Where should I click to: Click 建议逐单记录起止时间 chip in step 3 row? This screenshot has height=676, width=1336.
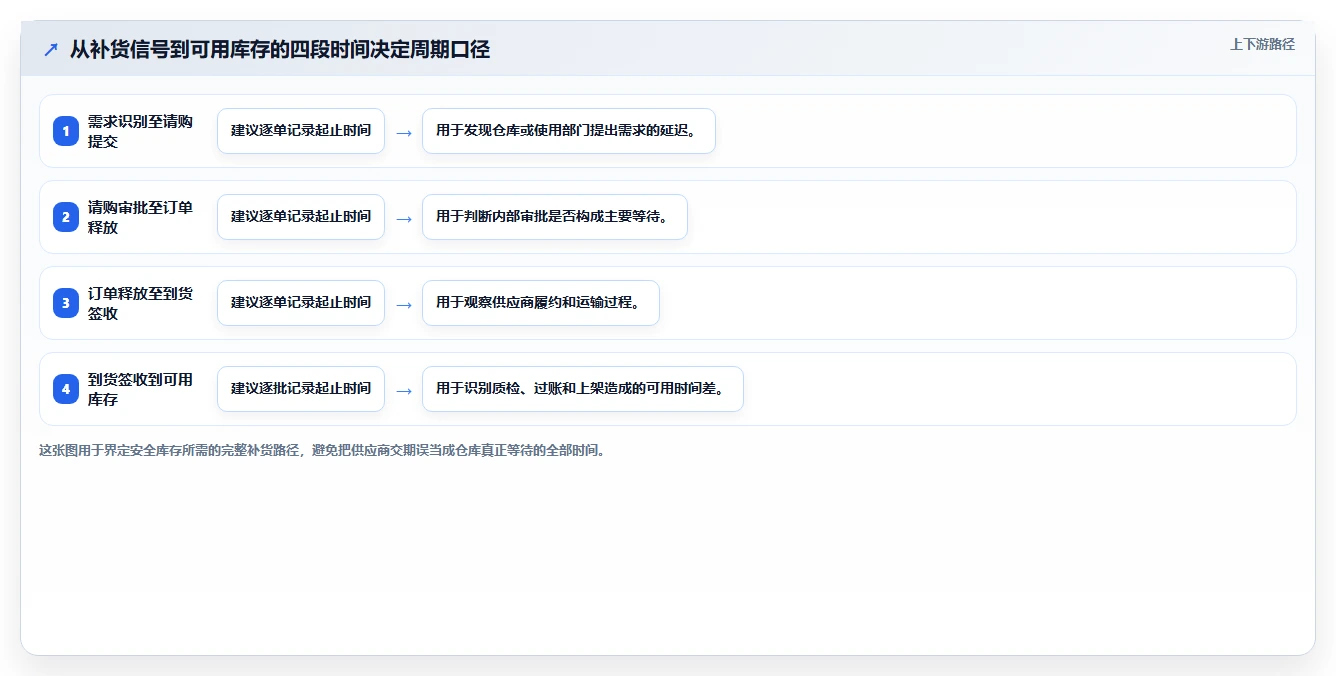(x=301, y=303)
